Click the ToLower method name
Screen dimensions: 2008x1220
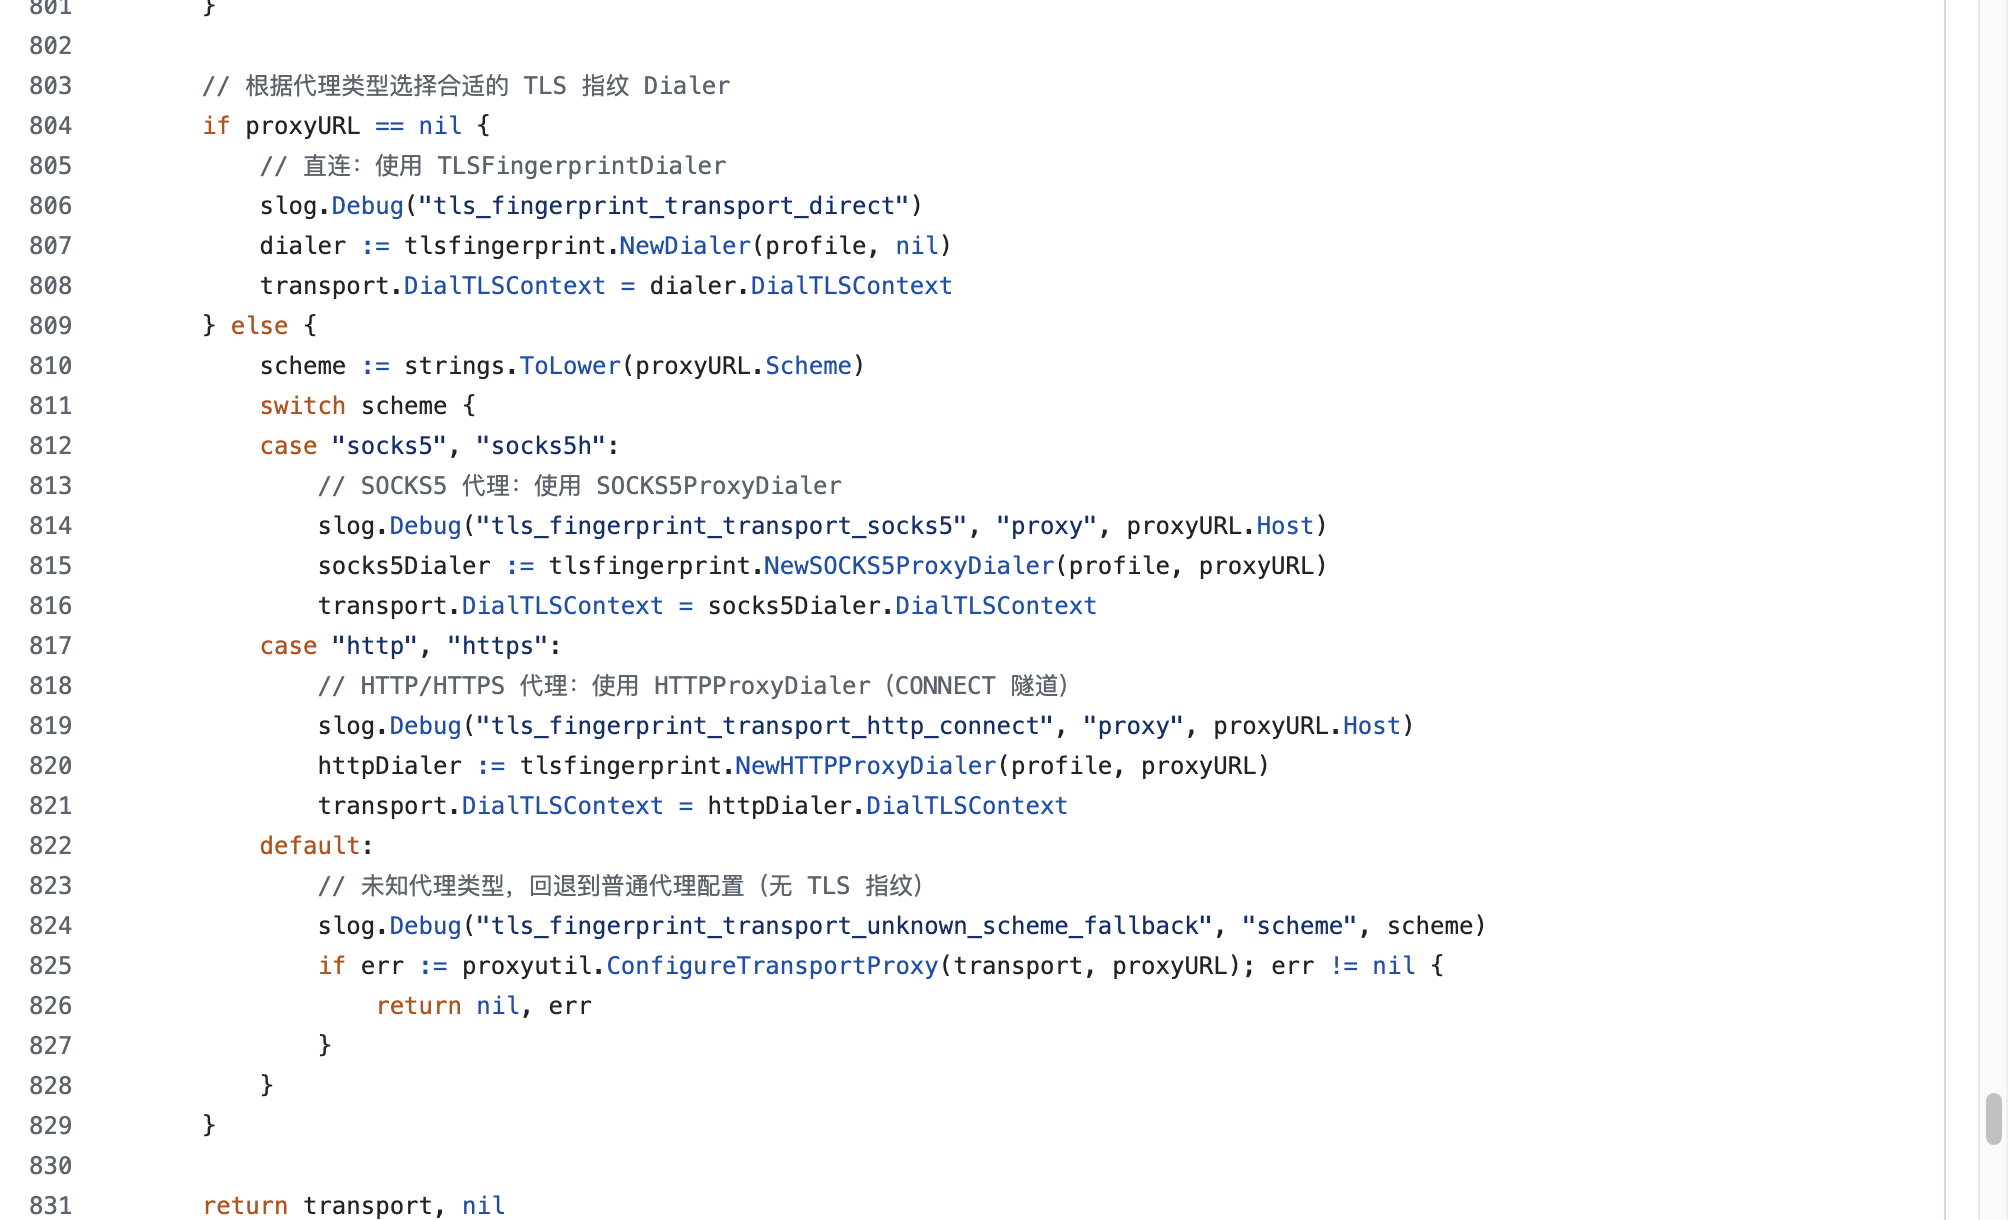coord(570,366)
